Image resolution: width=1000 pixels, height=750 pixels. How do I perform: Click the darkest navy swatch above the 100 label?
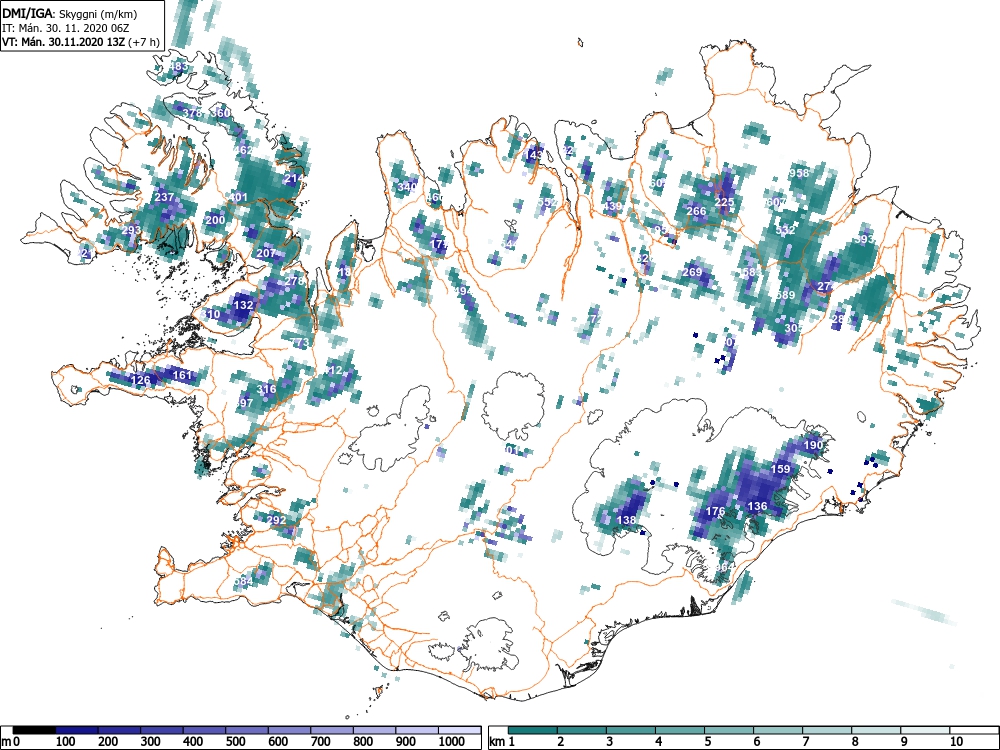[77, 730]
